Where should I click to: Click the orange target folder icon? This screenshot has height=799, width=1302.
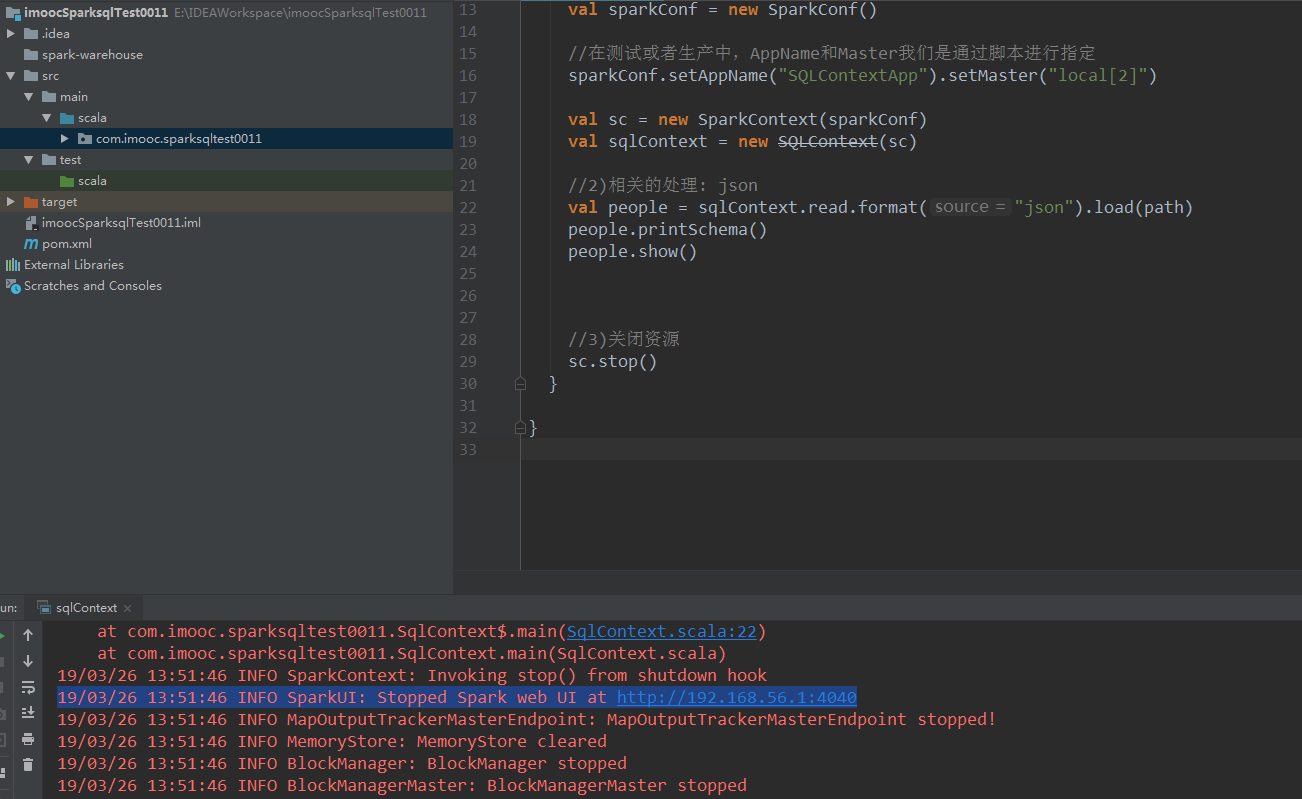coord(31,202)
